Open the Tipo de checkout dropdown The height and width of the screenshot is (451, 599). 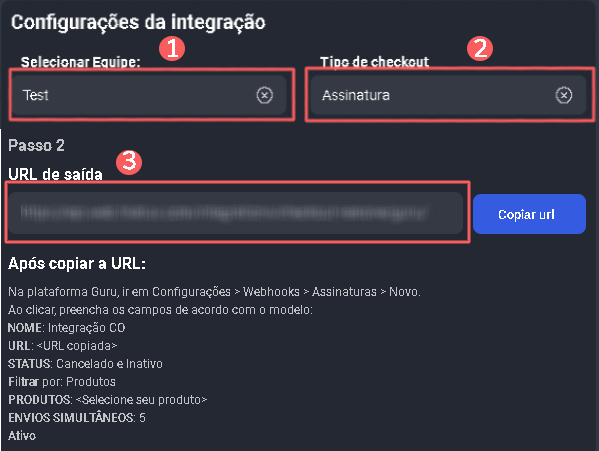click(448, 95)
